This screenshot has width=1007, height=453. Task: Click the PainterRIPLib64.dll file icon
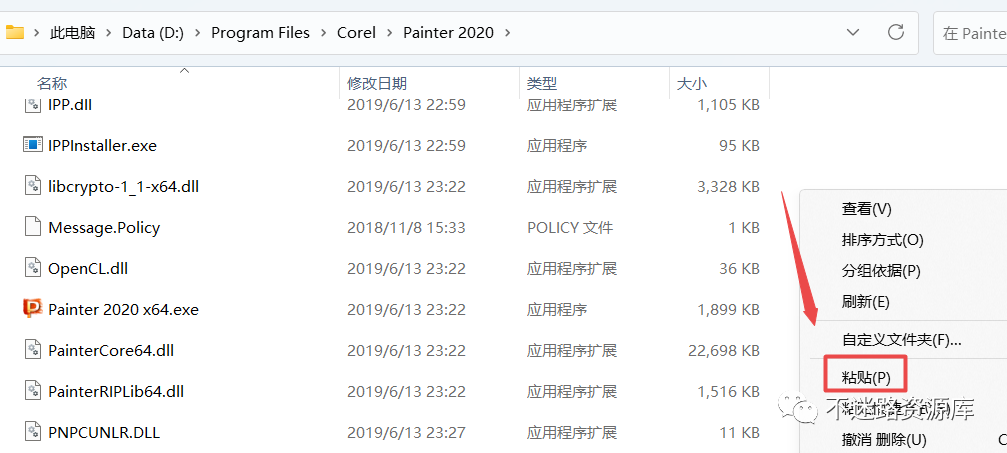[32, 390]
